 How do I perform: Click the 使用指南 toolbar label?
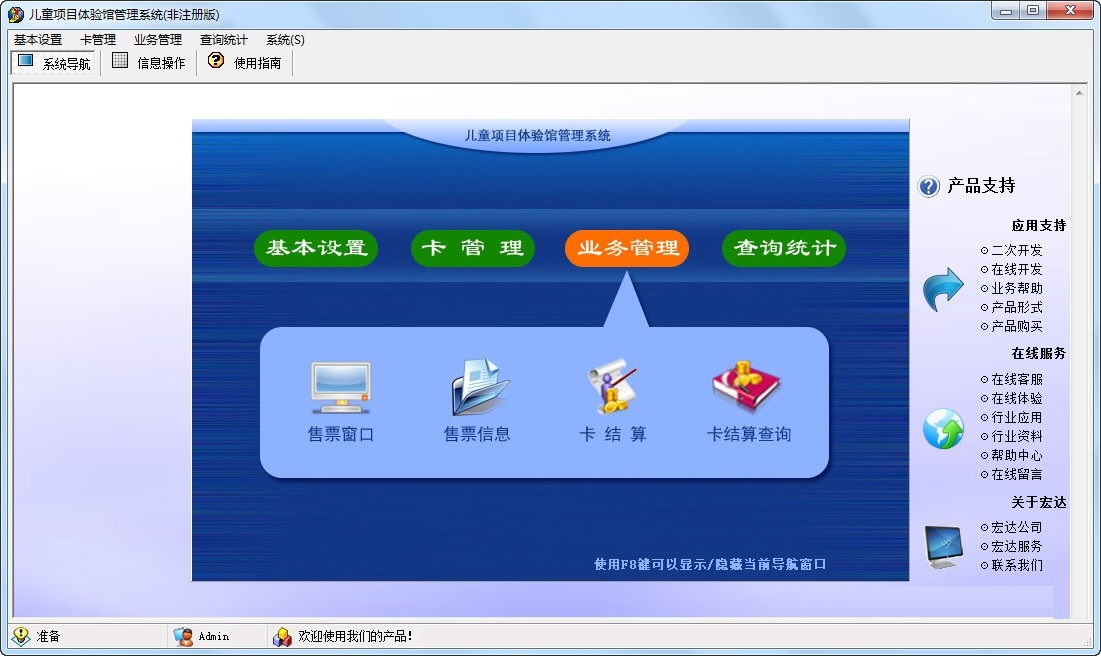tap(257, 63)
